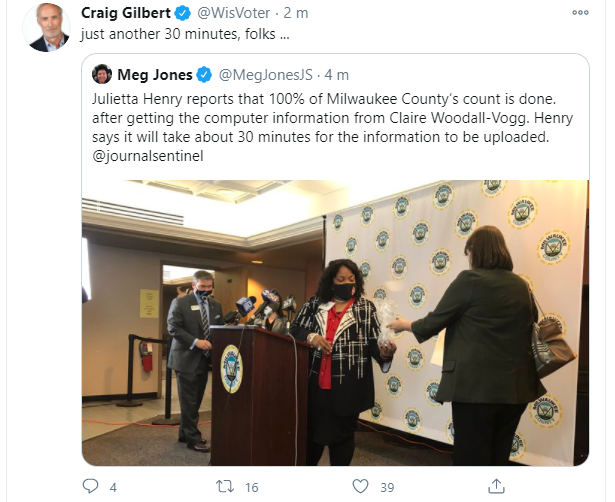This screenshot has width=615, height=502.
Task: Open the @MegJonesJS handle
Action: (266, 75)
